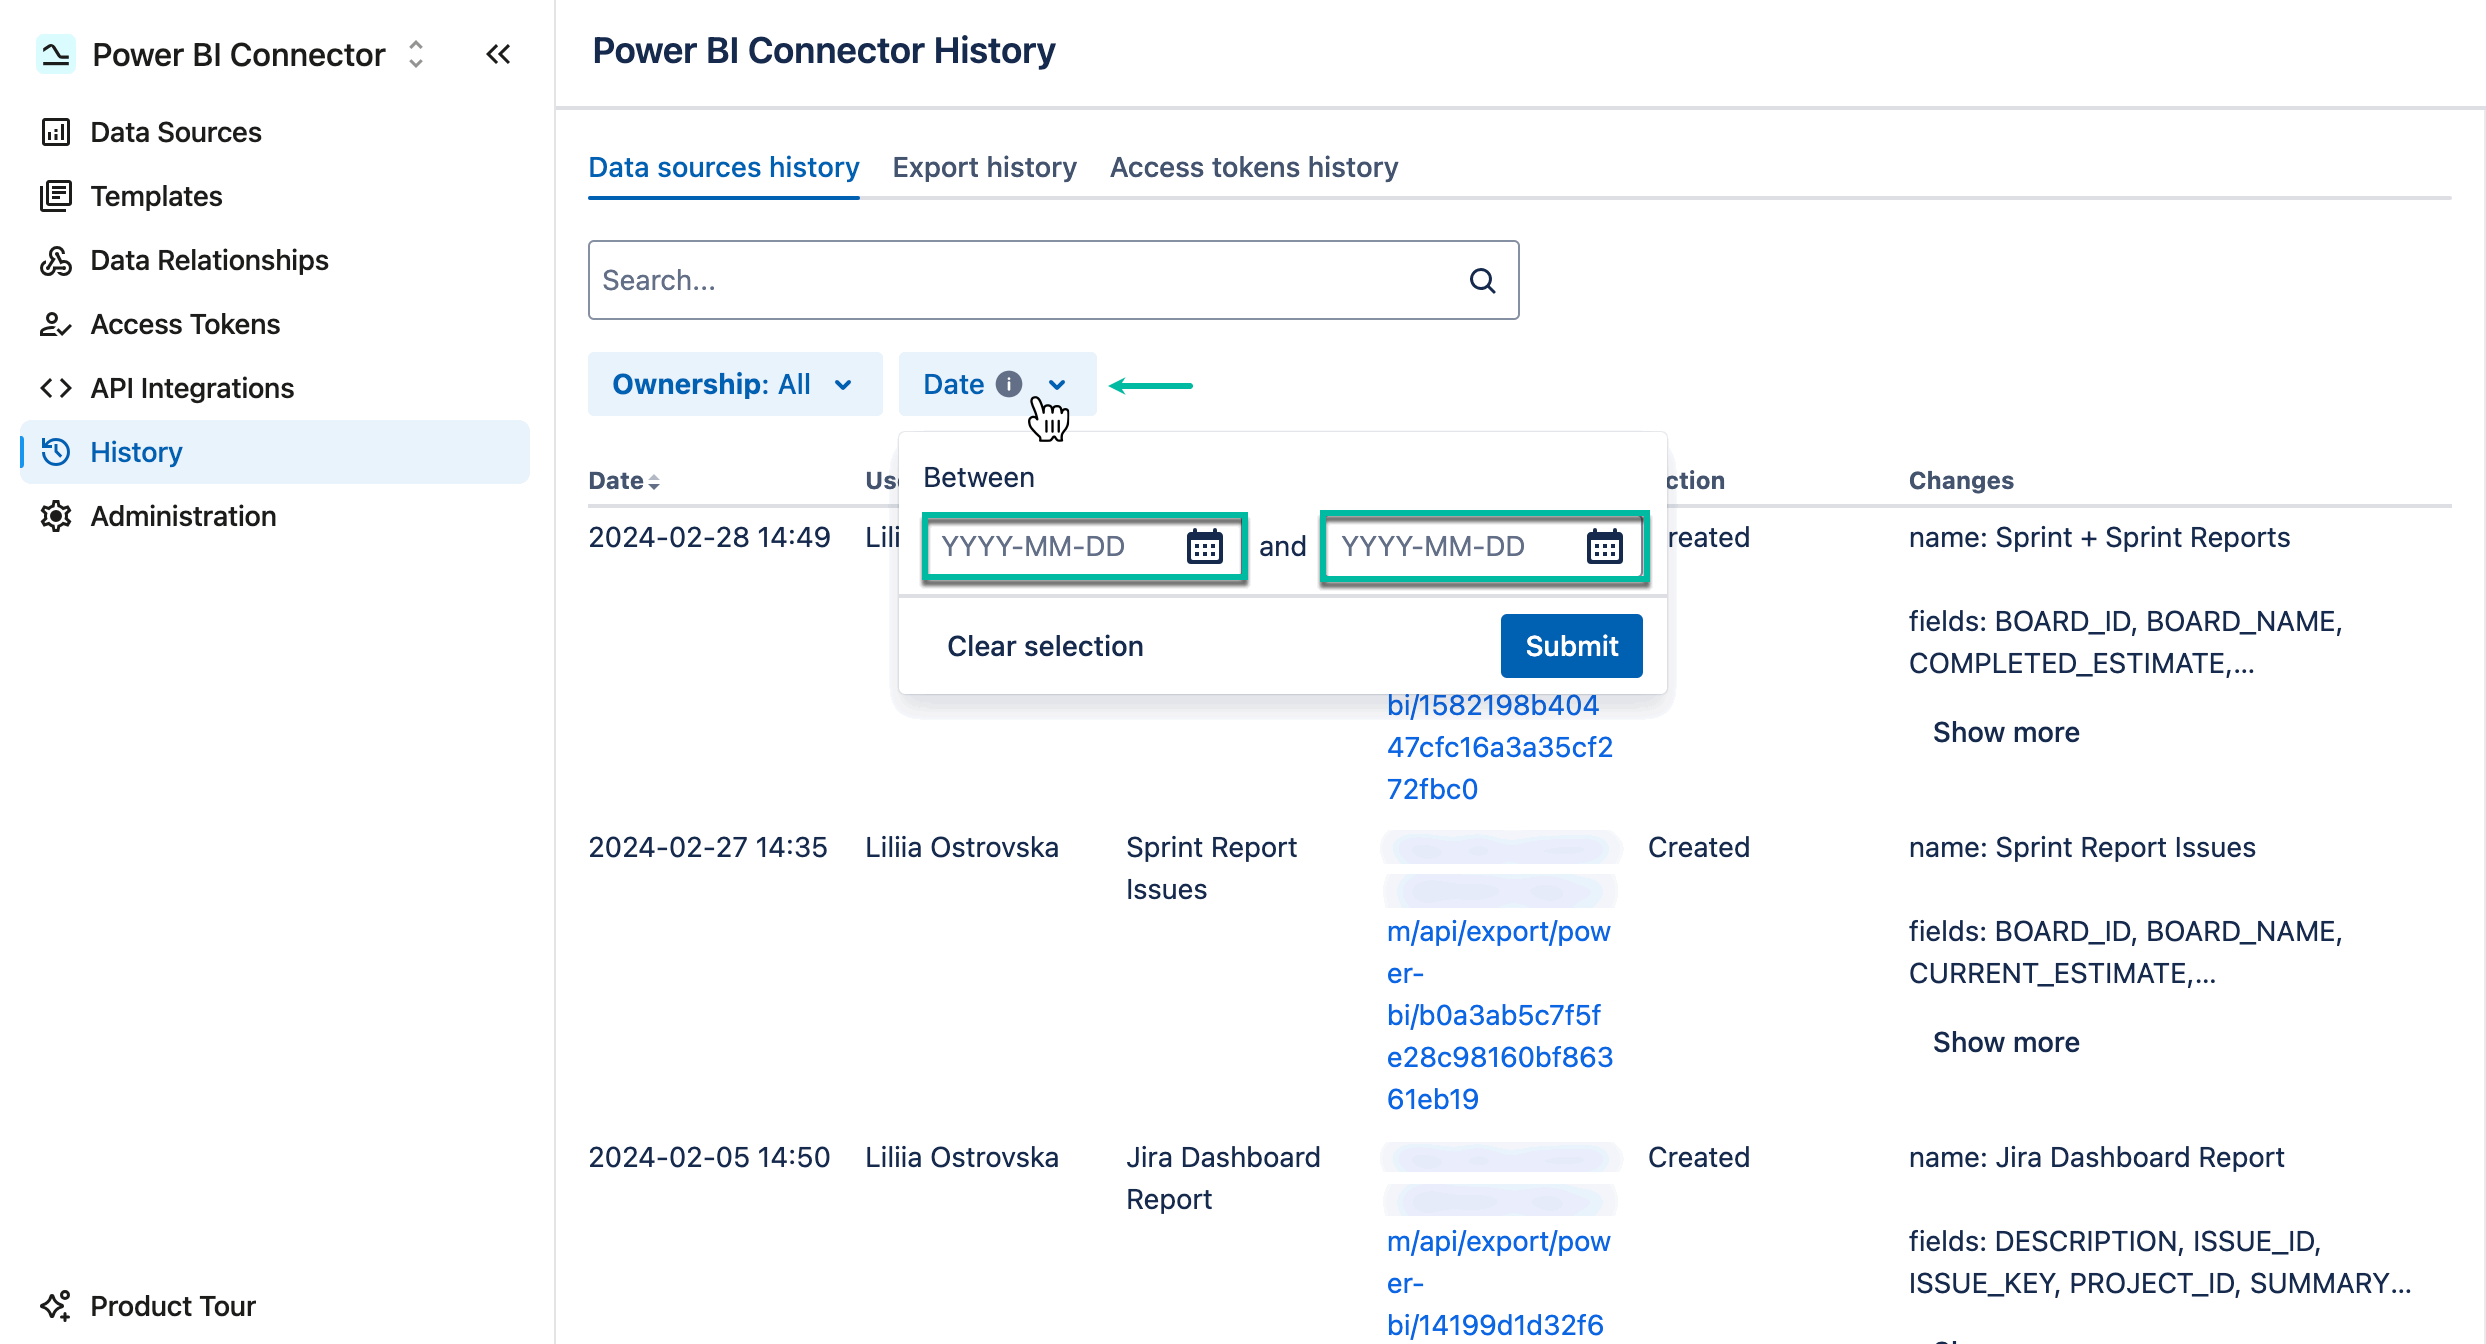Image resolution: width=2486 pixels, height=1344 pixels.
Task: Toggle Date column sorting order
Action: tap(655, 481)
